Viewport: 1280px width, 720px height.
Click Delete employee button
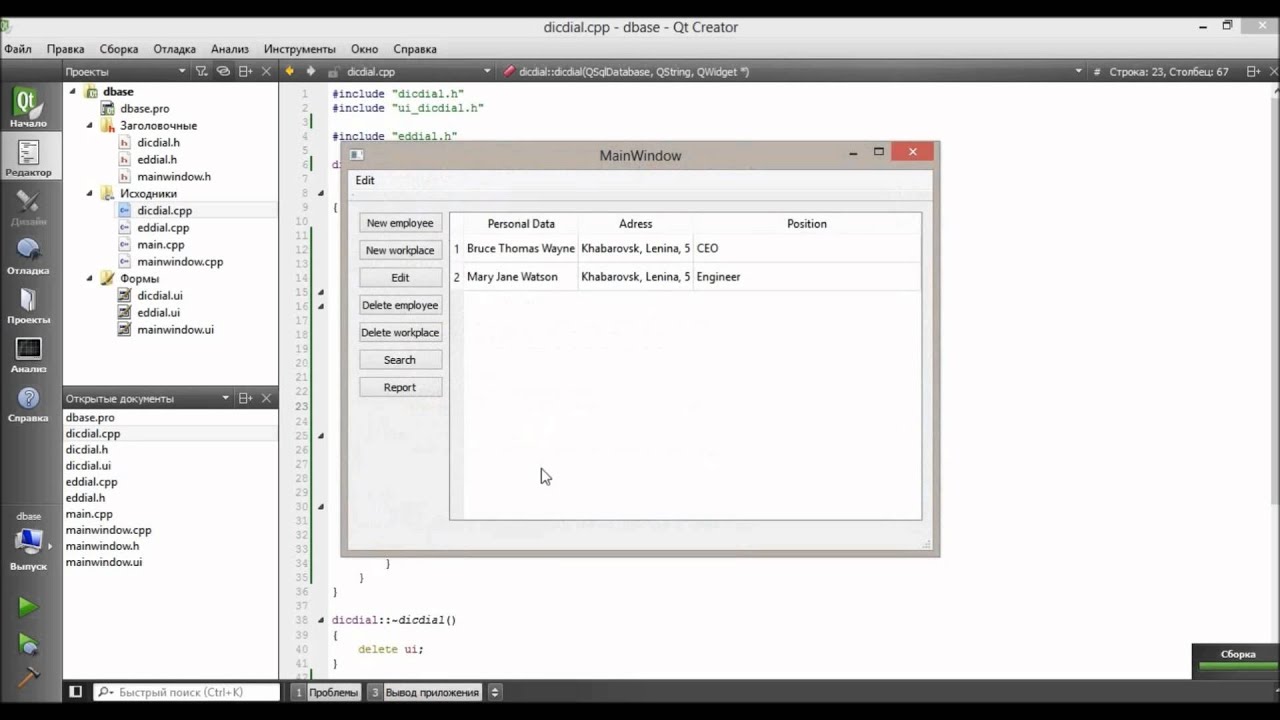point(400,305)
